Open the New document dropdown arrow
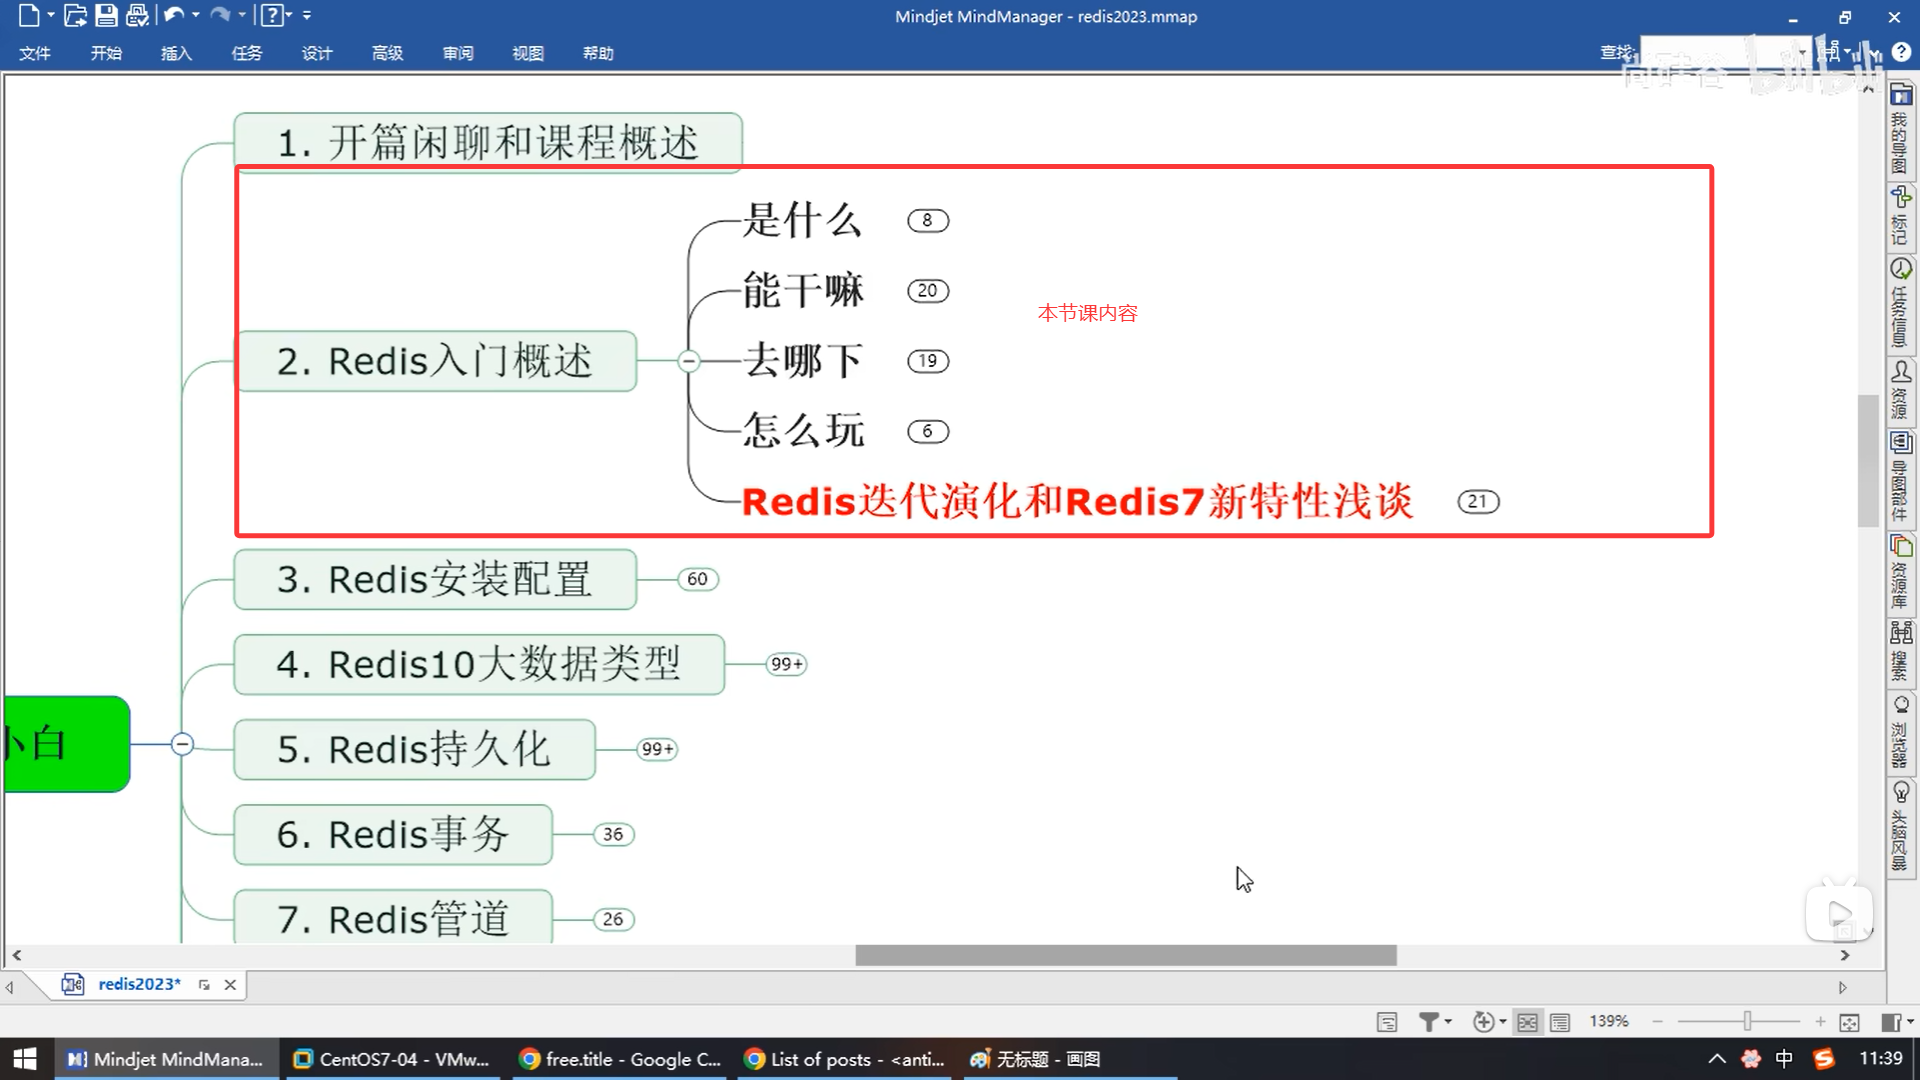The width and height of the screenshot is (1920, 1080). click(50, 15)
